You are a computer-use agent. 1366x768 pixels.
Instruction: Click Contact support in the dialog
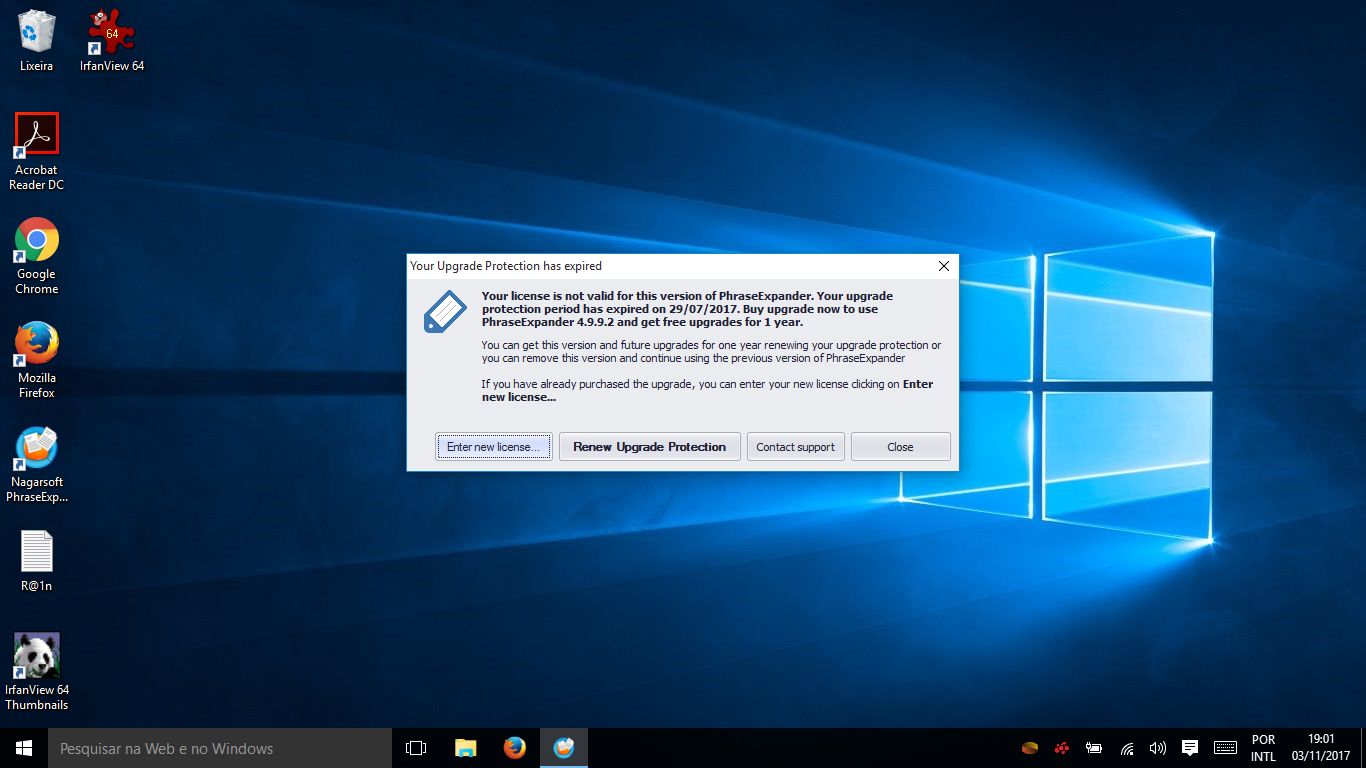point(795,447)
